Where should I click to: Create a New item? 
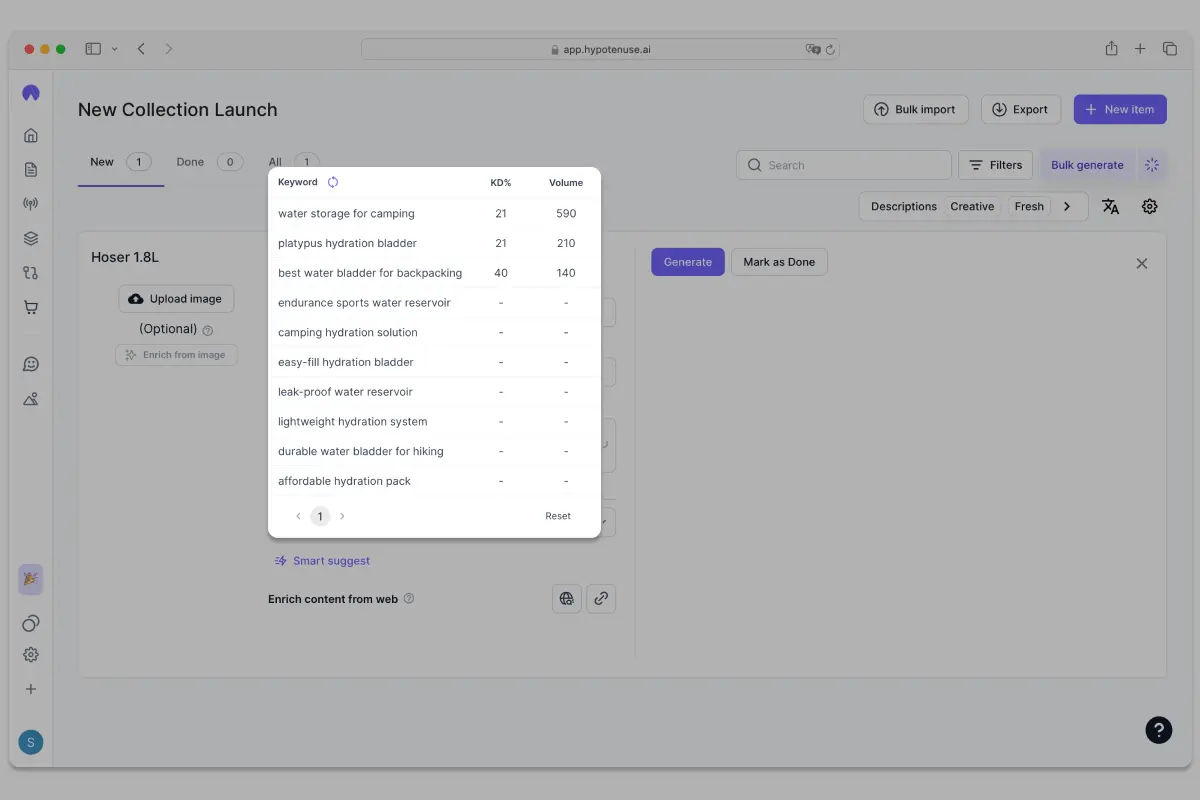pos(1120,110)
